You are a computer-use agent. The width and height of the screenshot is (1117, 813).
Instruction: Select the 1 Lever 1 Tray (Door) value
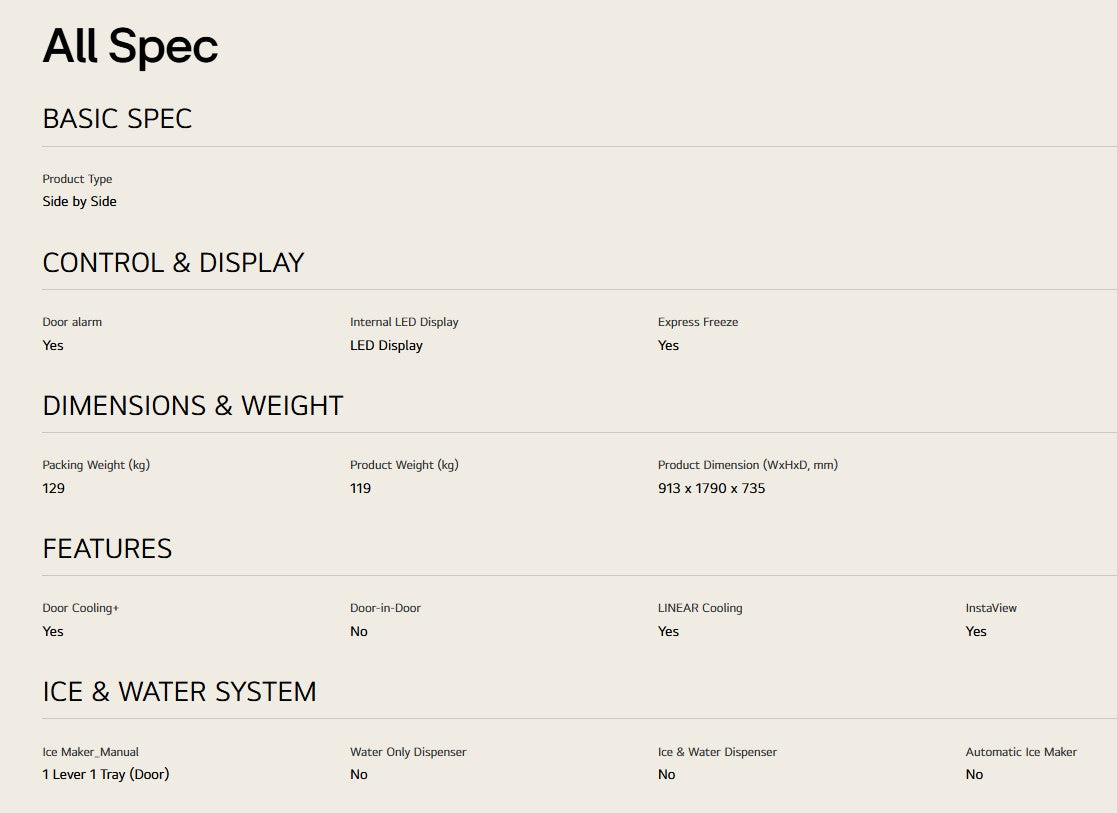pos(106,775)
